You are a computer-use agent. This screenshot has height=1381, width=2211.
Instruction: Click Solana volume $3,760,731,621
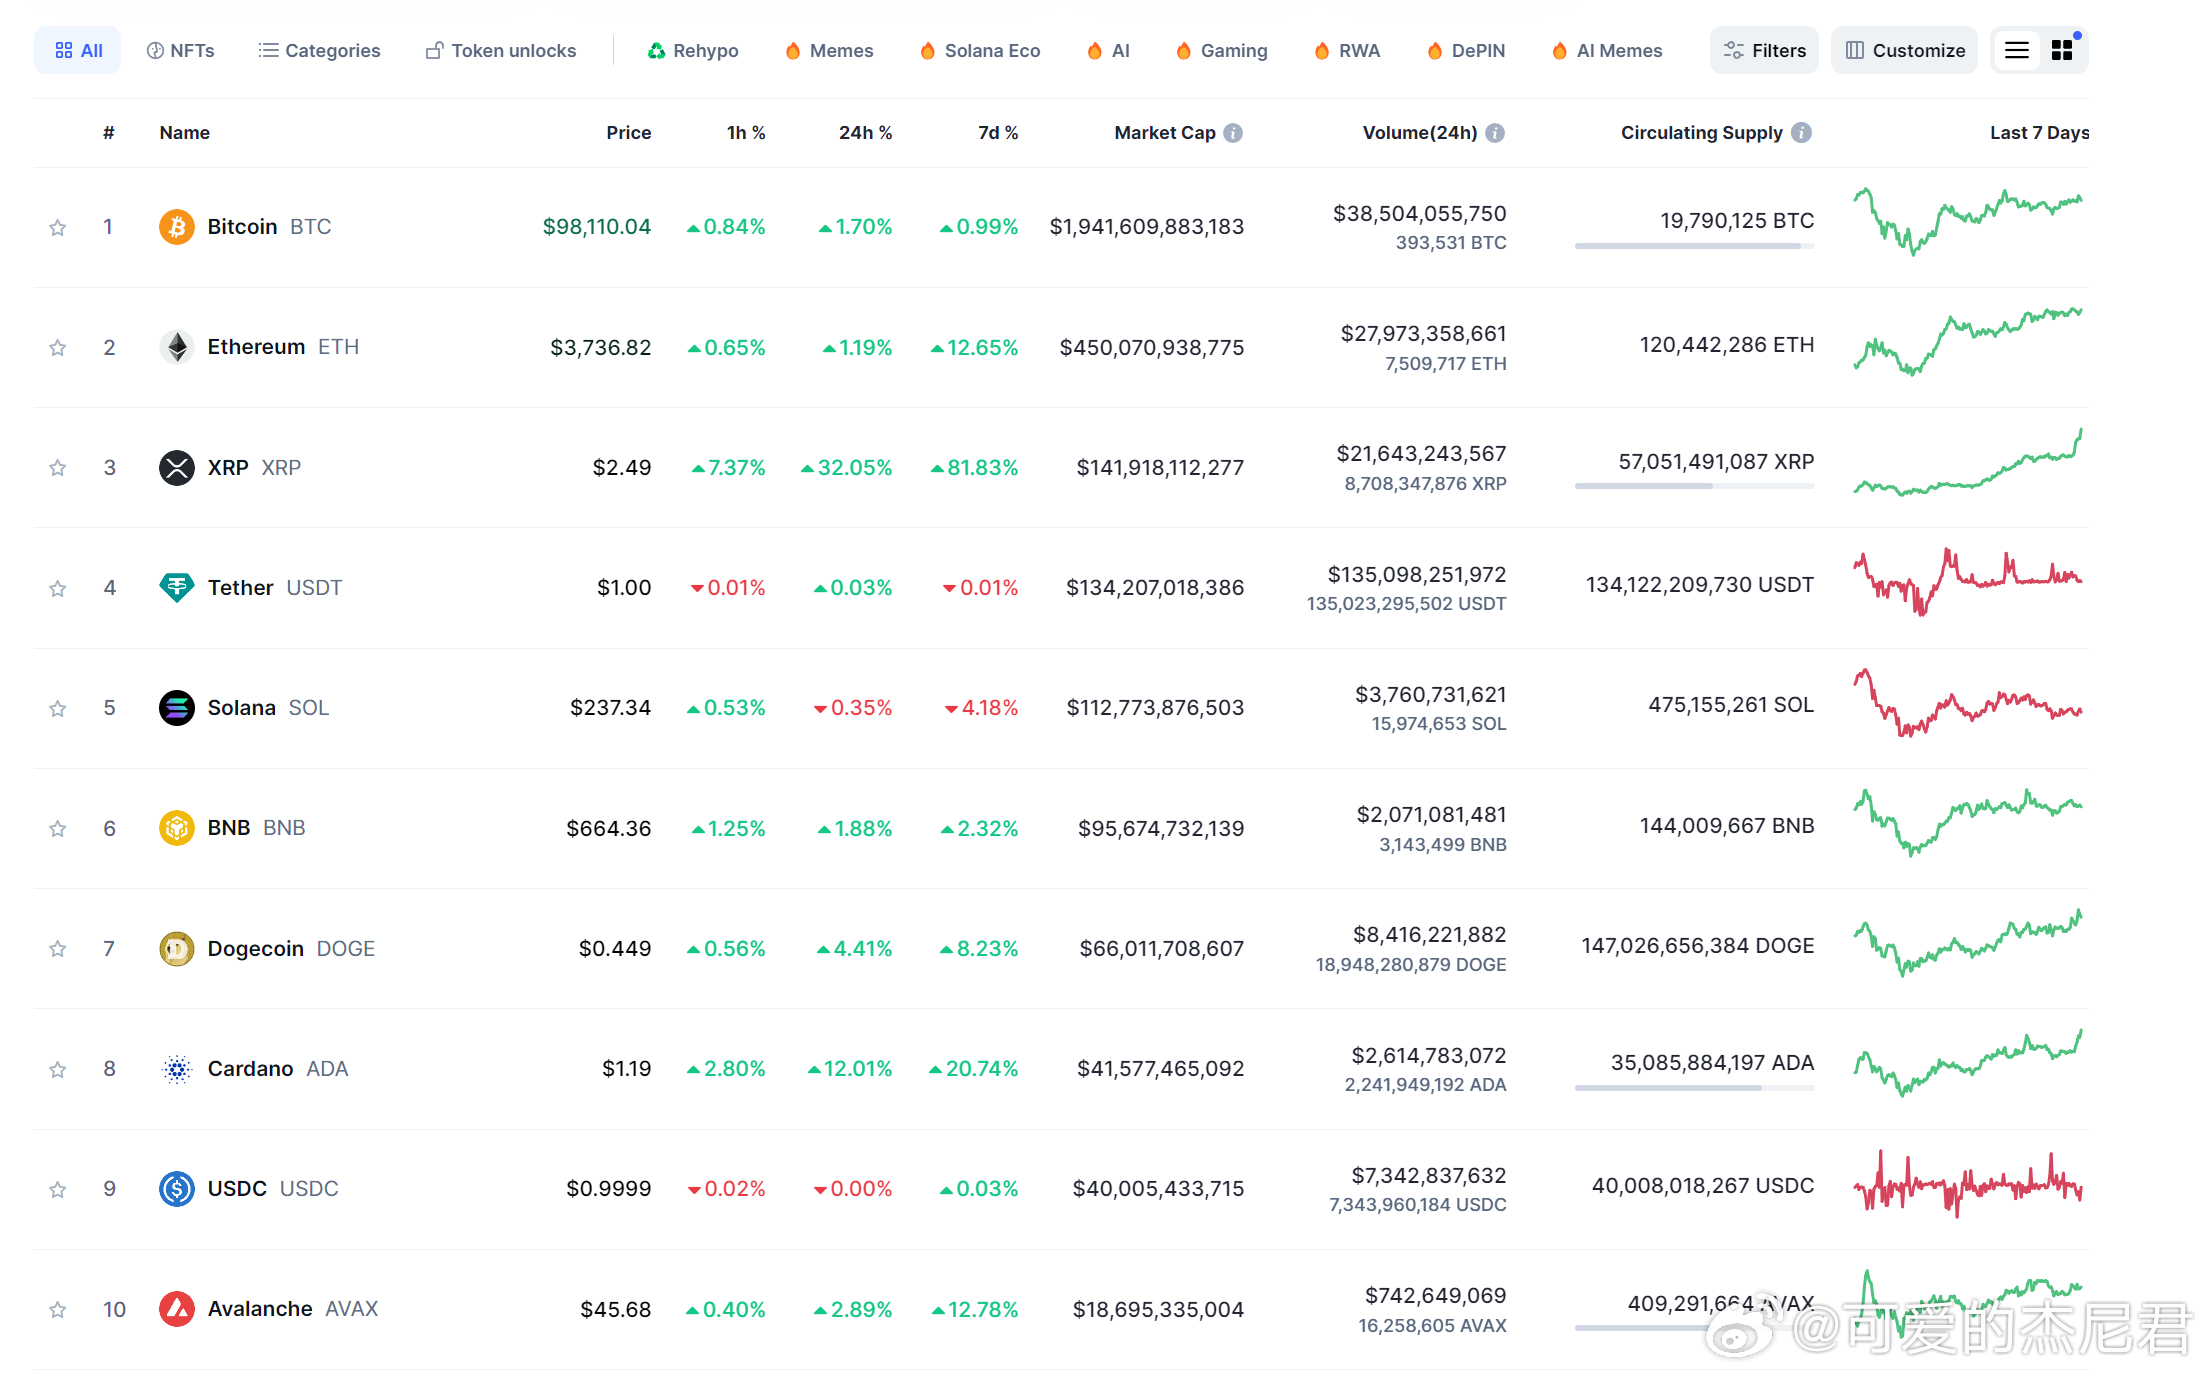tap(1431, 695)
